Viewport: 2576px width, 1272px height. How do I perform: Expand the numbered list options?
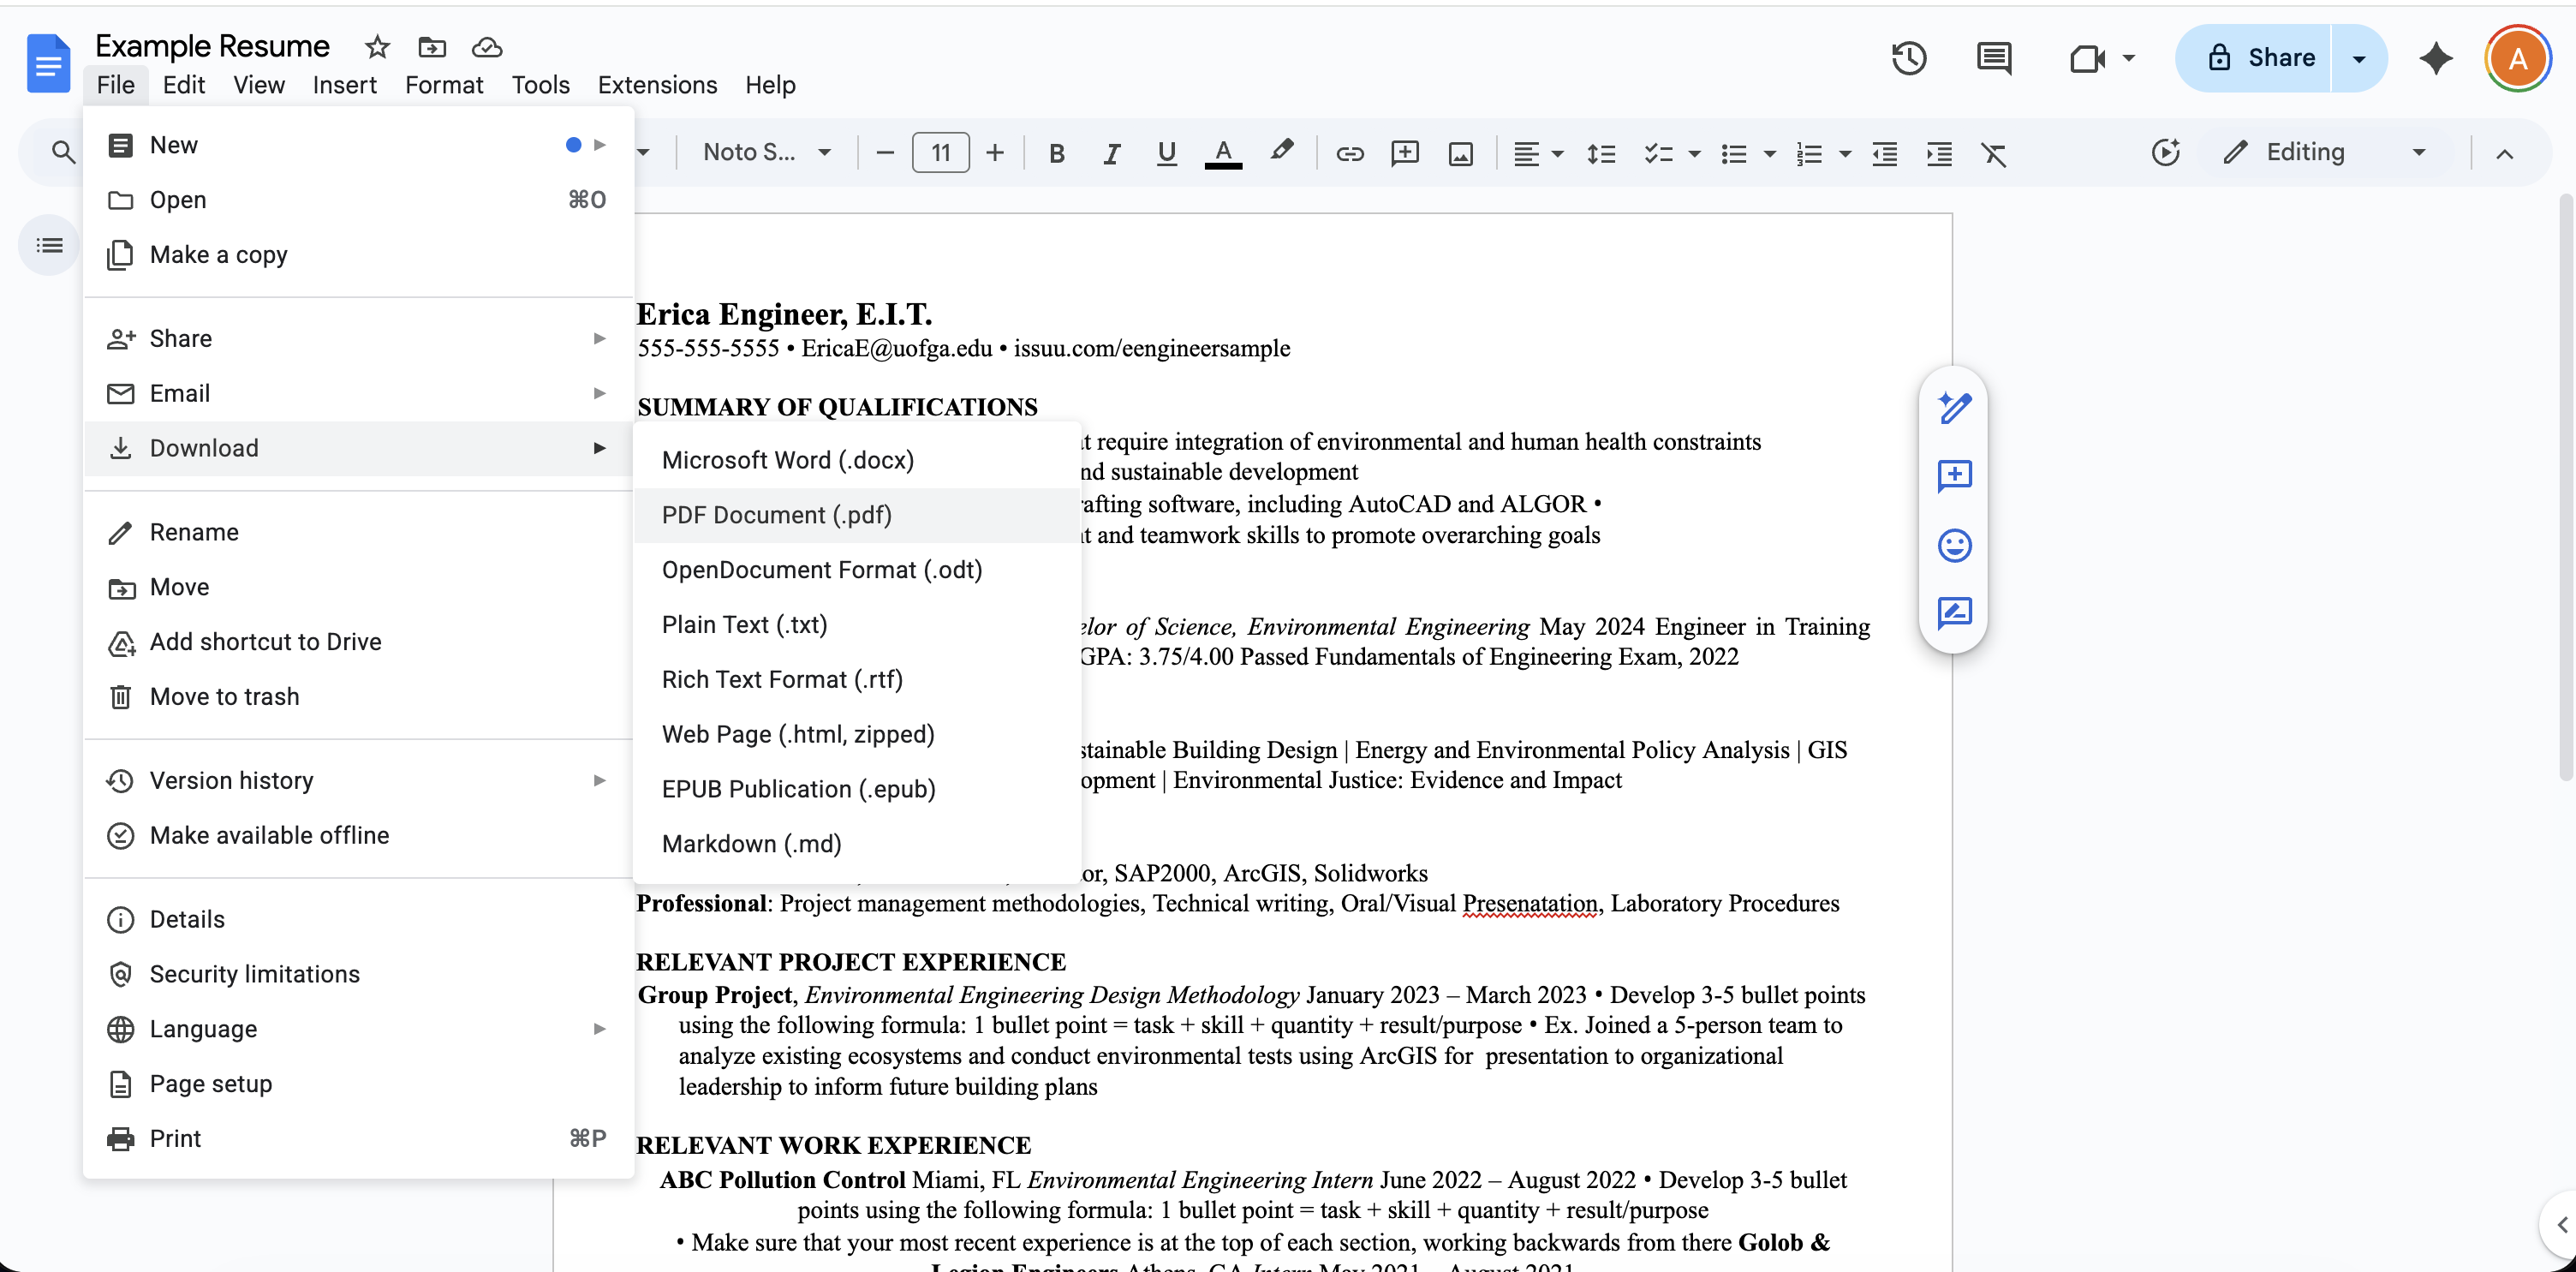coord(1846,153)
